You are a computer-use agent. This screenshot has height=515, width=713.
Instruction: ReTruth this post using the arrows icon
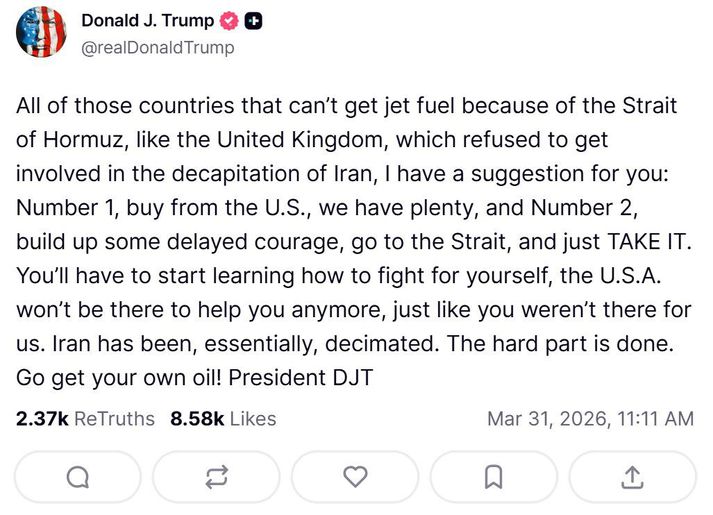click(216, 478)
